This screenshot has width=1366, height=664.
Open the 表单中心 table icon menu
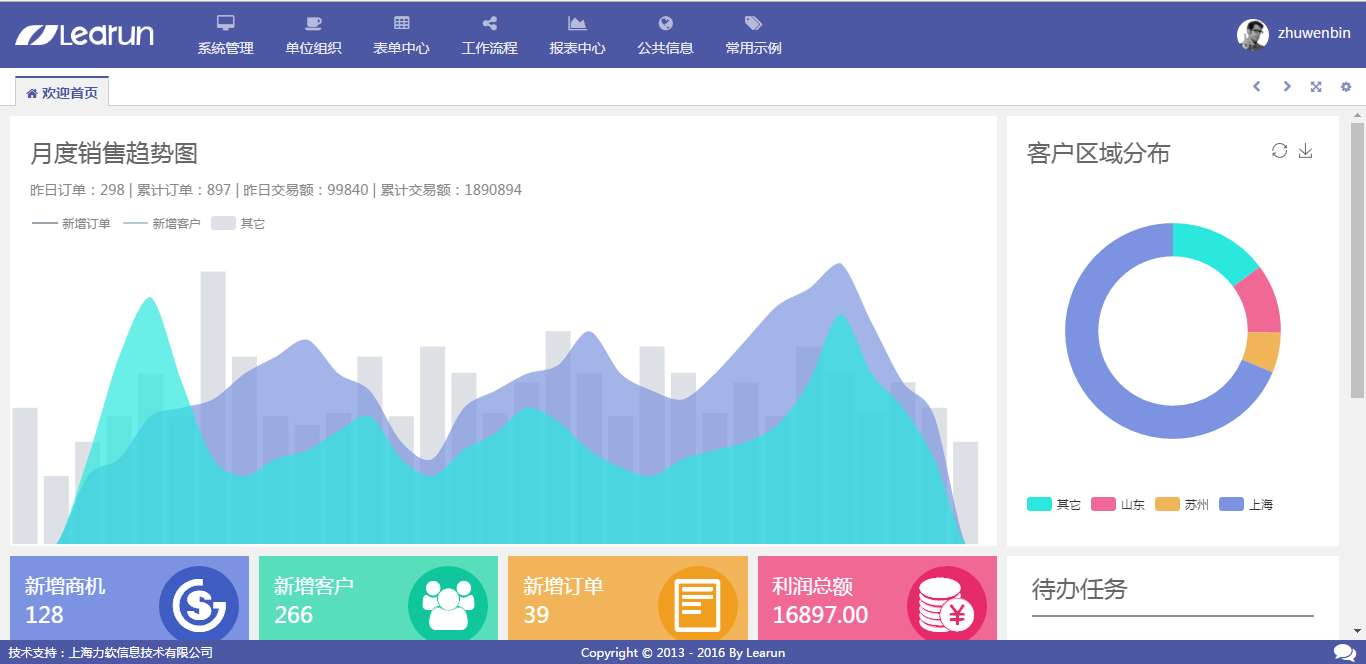pyautogui.click(x=401, y=35)
